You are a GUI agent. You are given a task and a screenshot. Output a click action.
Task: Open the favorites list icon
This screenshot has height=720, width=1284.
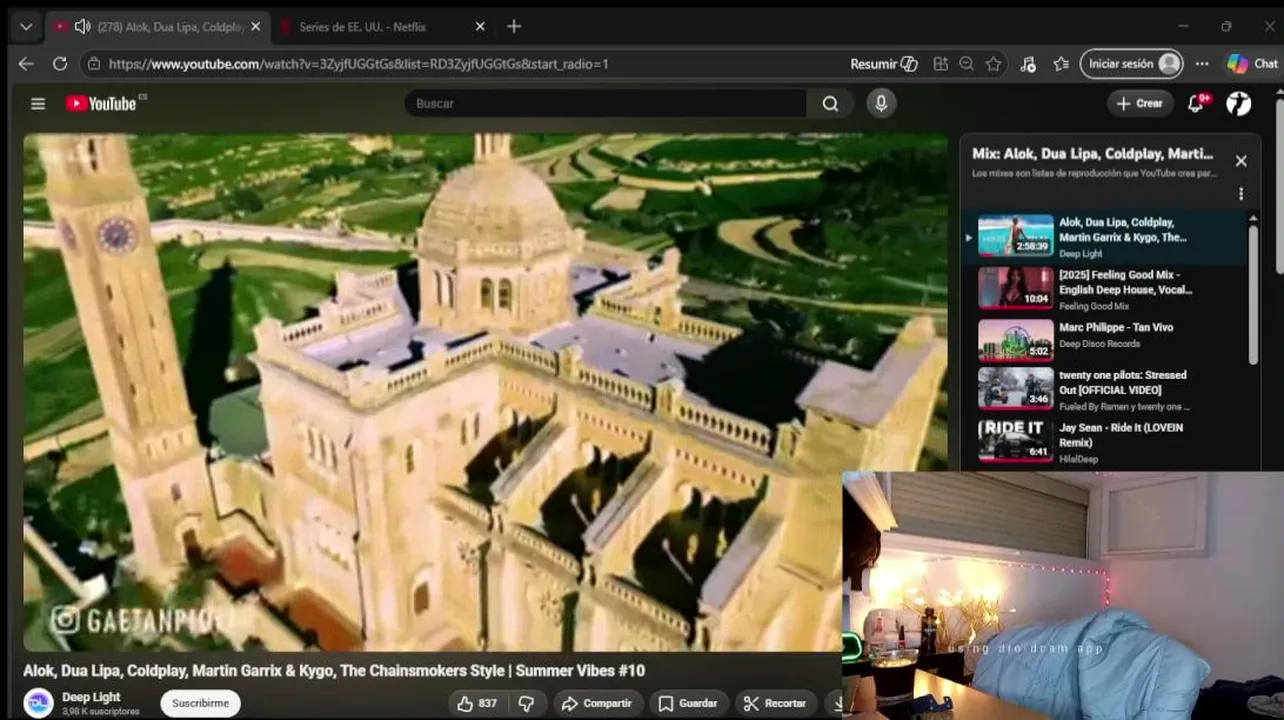pyautogui.click(x=1061, y=64)
